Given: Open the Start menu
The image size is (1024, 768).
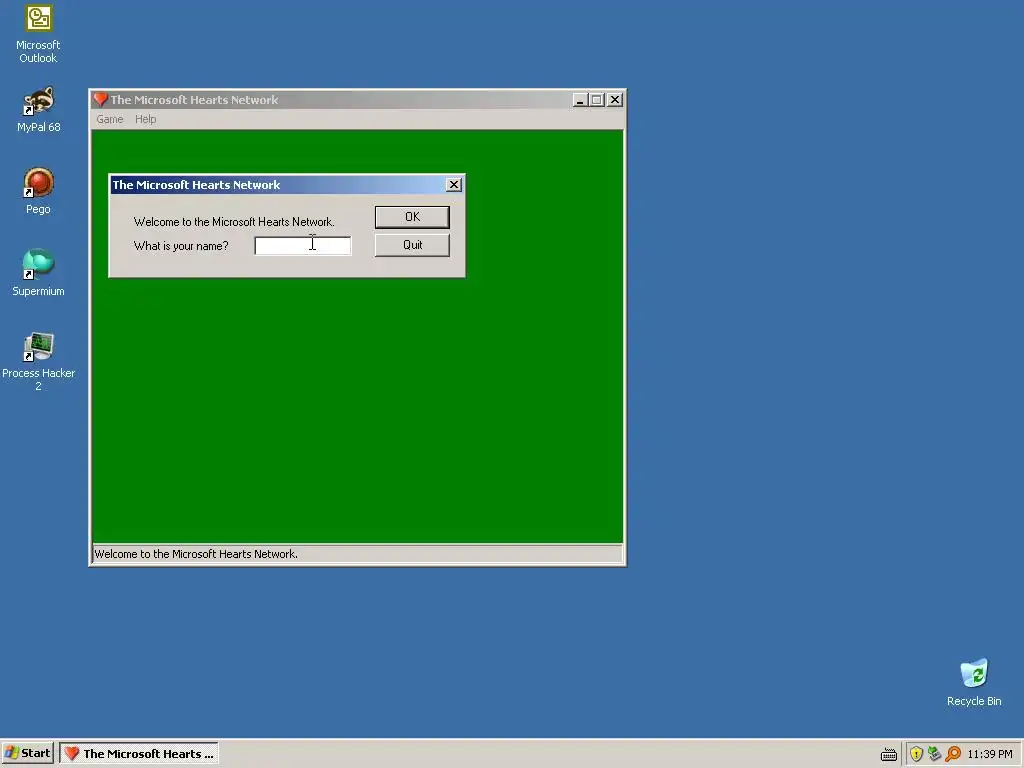Looking at the screenshot, I should (x=27, y=753).
